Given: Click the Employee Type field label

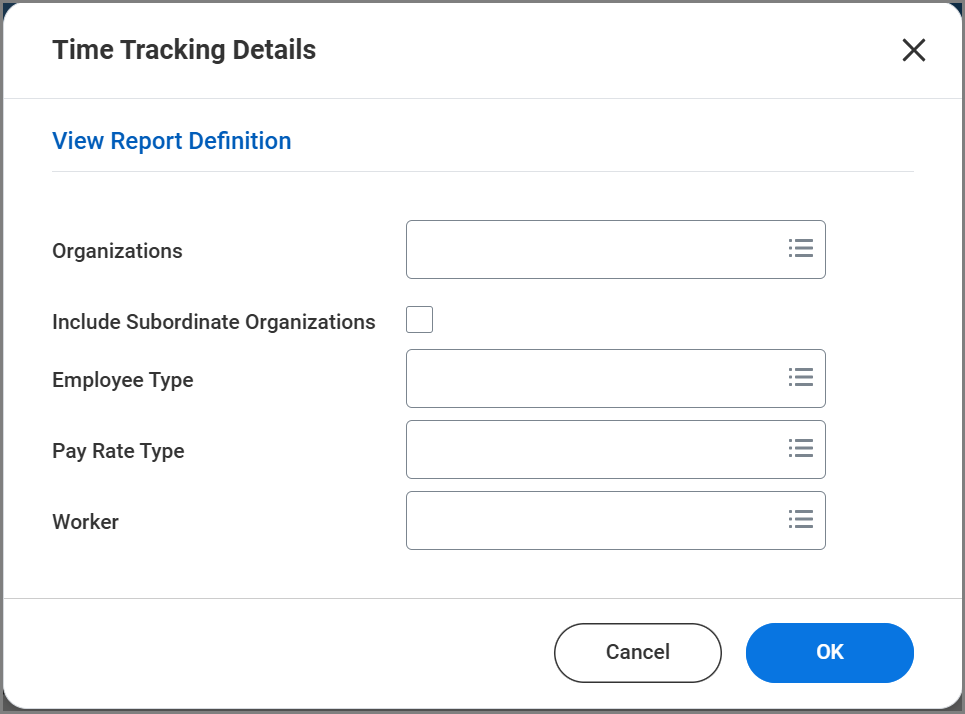Looking at the screenshot, I should (x=122, y=380).
